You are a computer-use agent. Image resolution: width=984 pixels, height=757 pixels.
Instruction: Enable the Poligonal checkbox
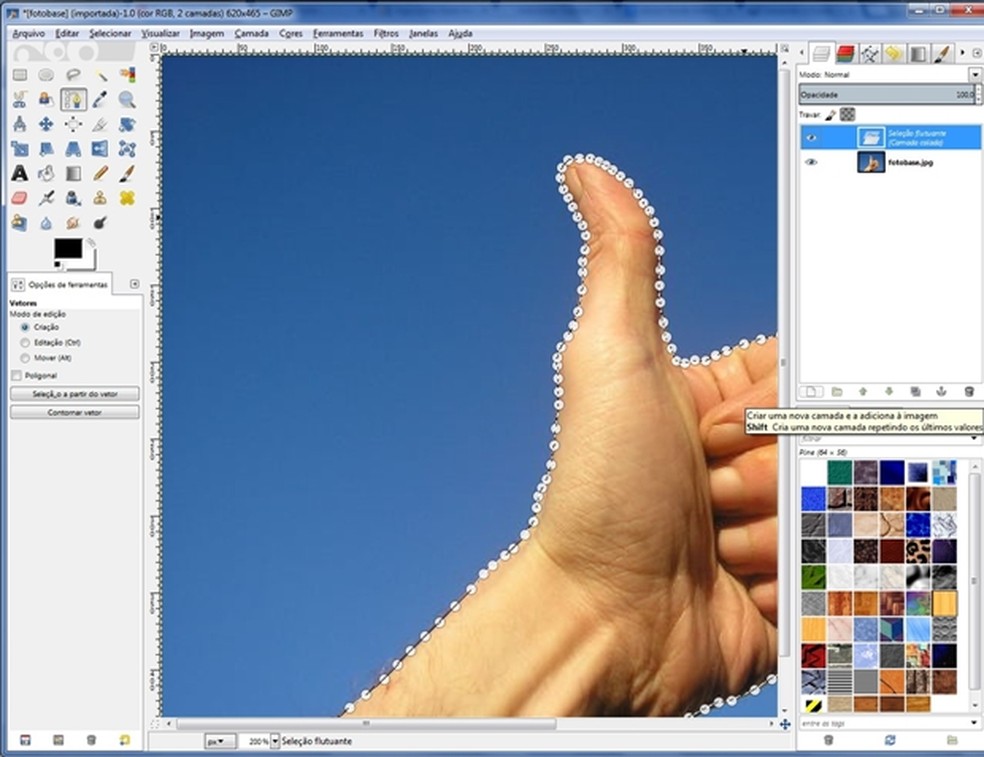16,375
